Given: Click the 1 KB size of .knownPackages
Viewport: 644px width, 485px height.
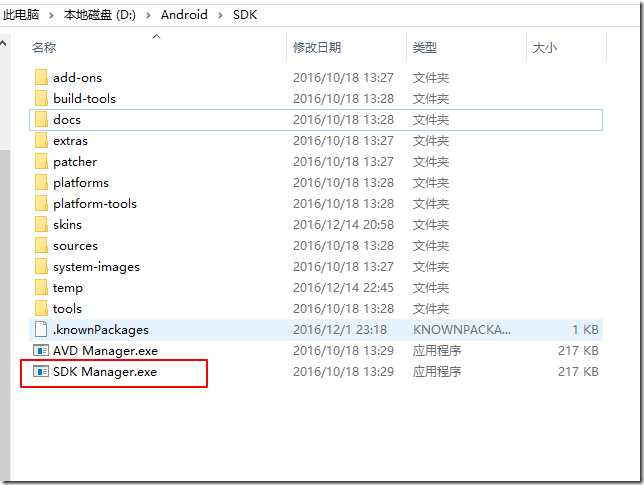Looking at the screenshot, I should point(585,329).
